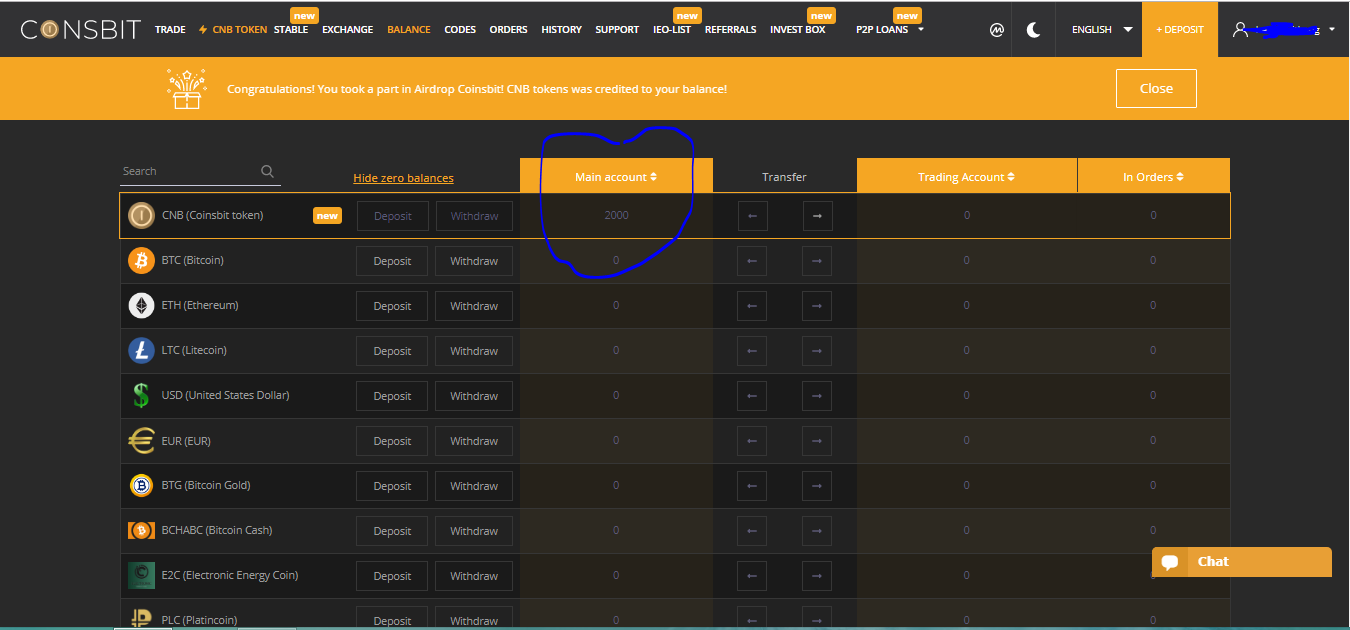
Task: Expand the user account dropdown arrow
Action: click(1332, 30)
